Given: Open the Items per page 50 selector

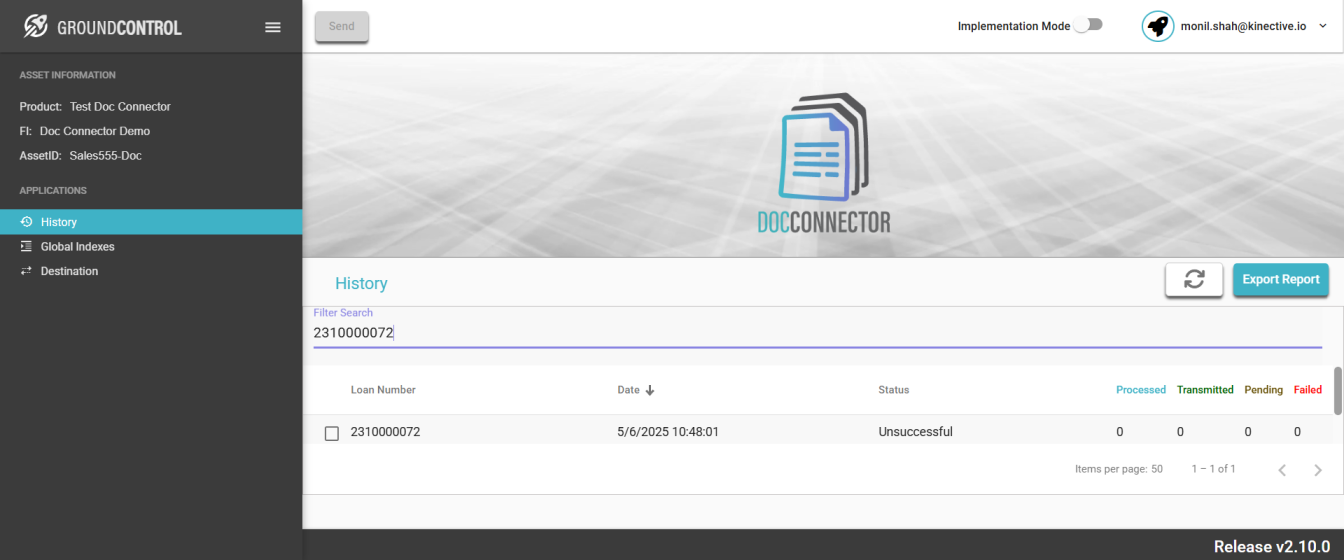Looking at the screenshot, I should tap(1119, 469).
